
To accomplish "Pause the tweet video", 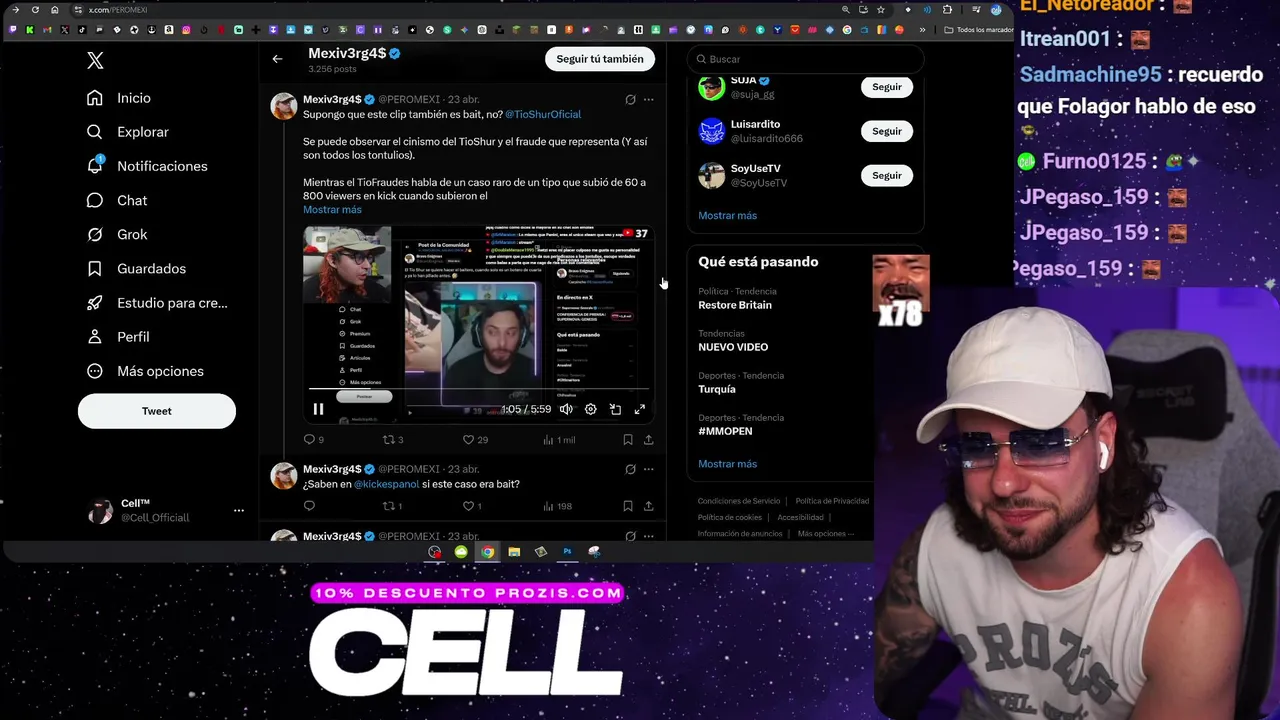I will (x=318, y=409).
